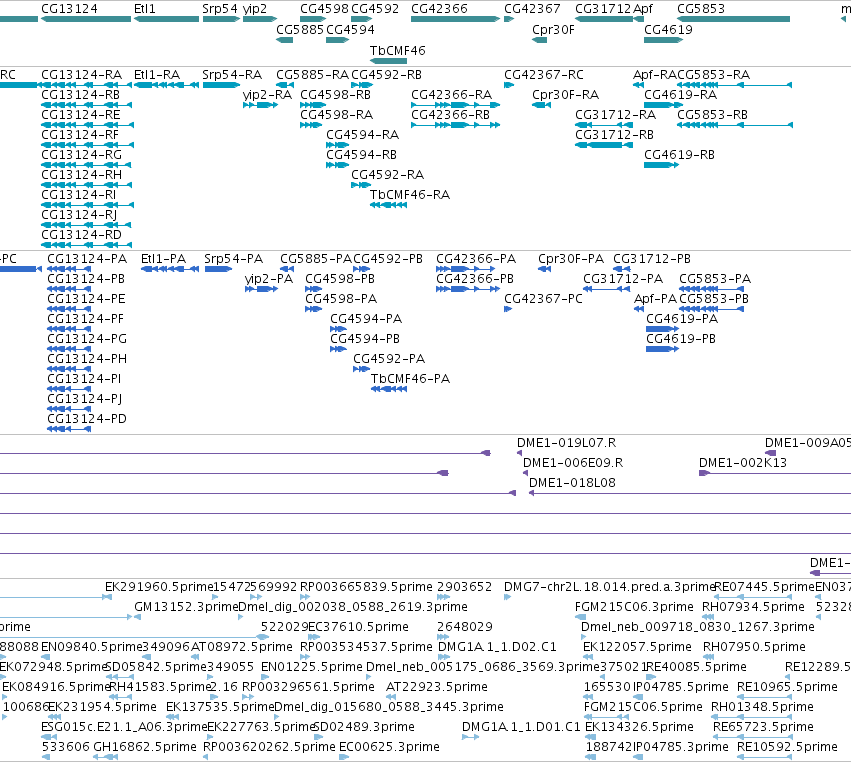
Task: Select transcript TbCMF46-RA
Action: [410, 195]
